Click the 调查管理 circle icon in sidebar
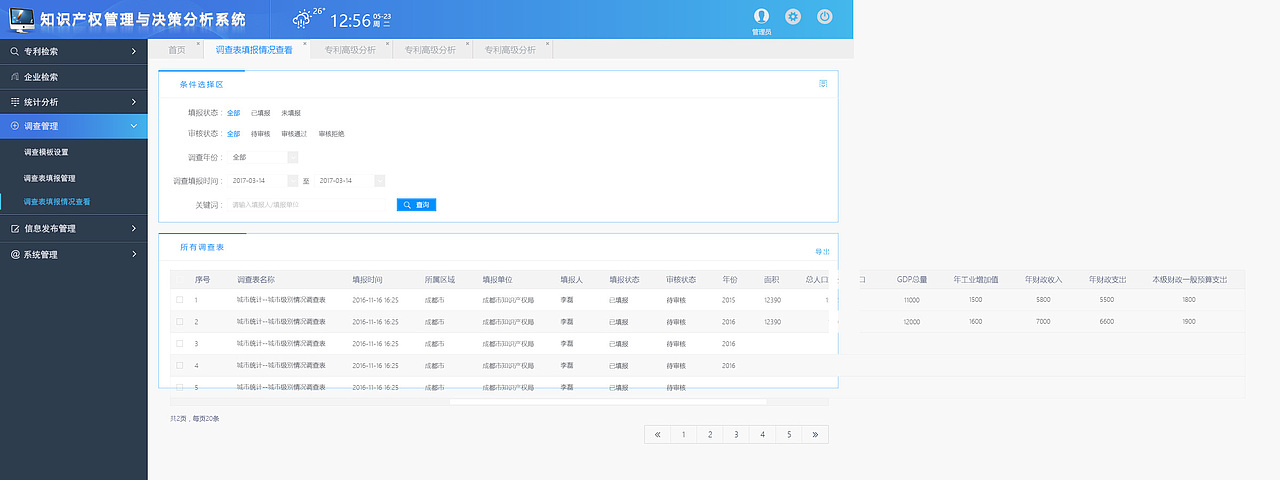Screen dimensions: 1280x480 [15, 126]
